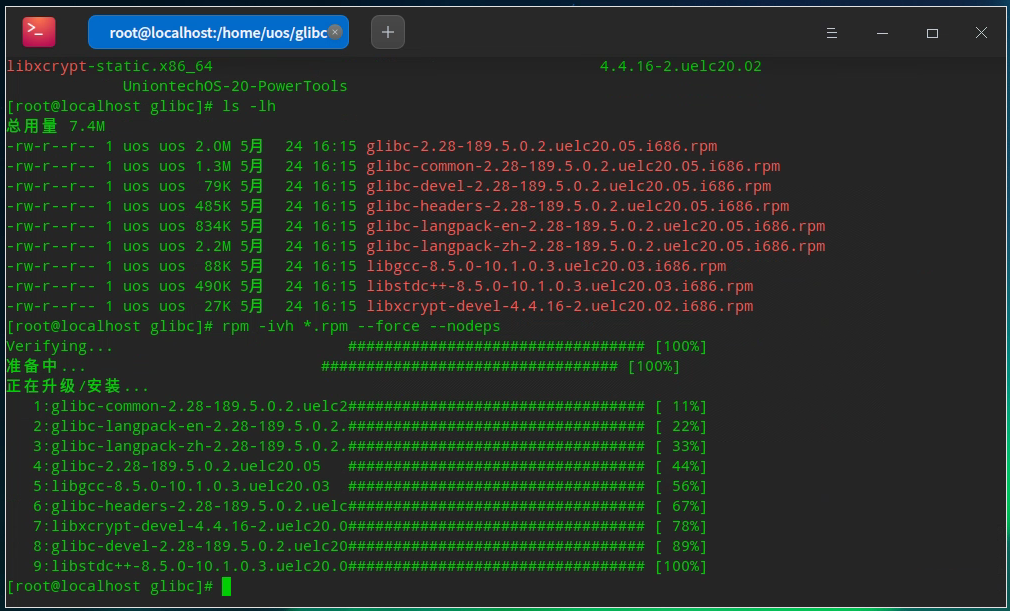Close the terminal window
This screenshot has height=611, width=1010.
pos(981,33)
